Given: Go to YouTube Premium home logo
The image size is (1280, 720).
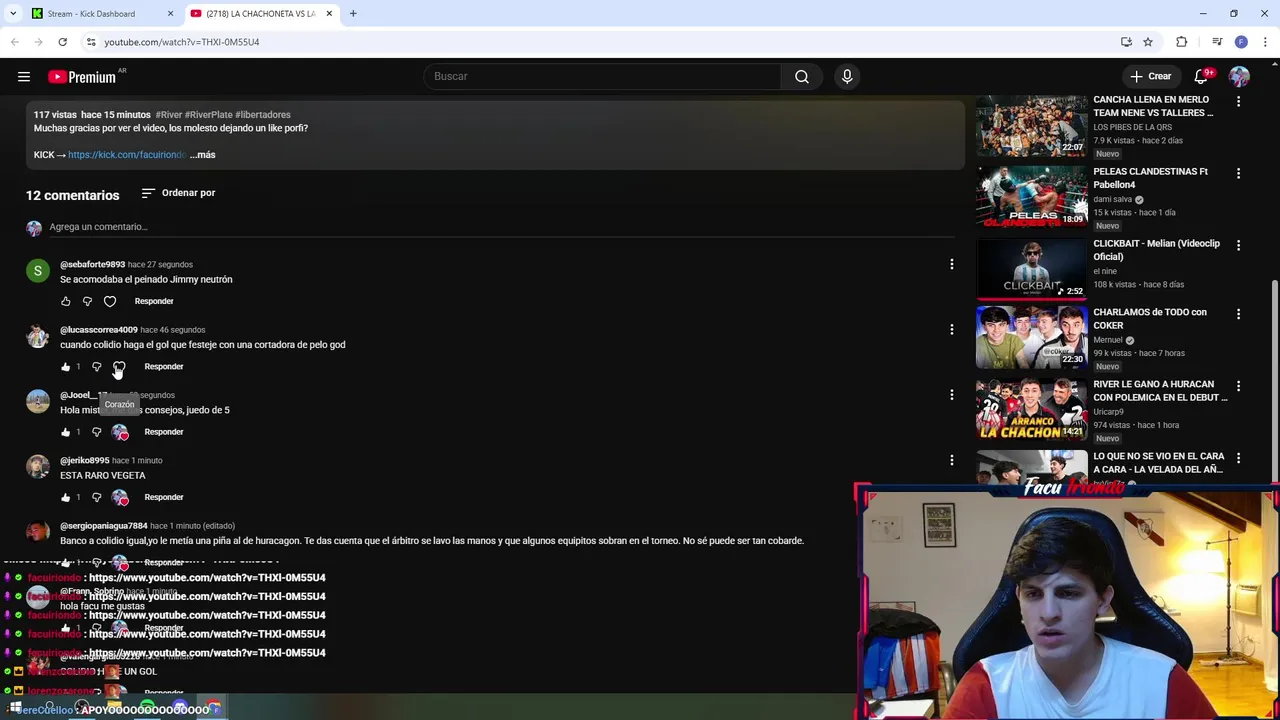Looking at the screenshot, I should pyautogui.click(x=82, y=77).
